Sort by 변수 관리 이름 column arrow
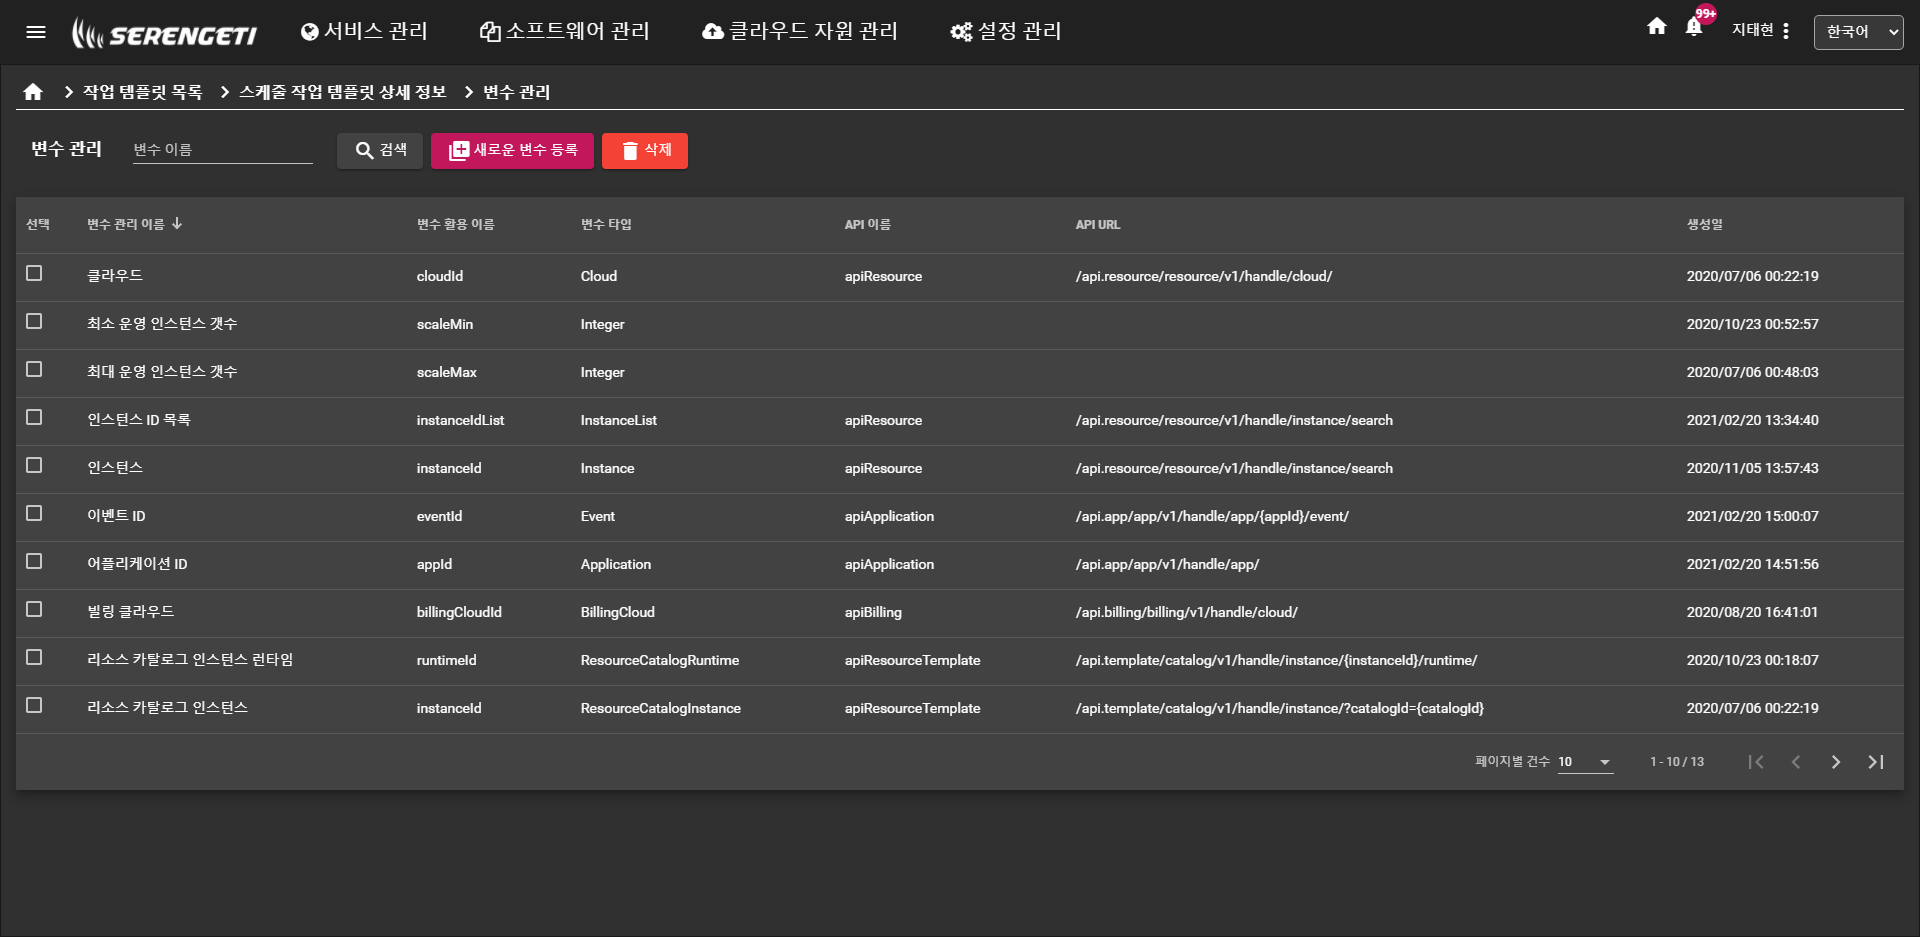This screenshot has height=937, width=1920. 177,224
